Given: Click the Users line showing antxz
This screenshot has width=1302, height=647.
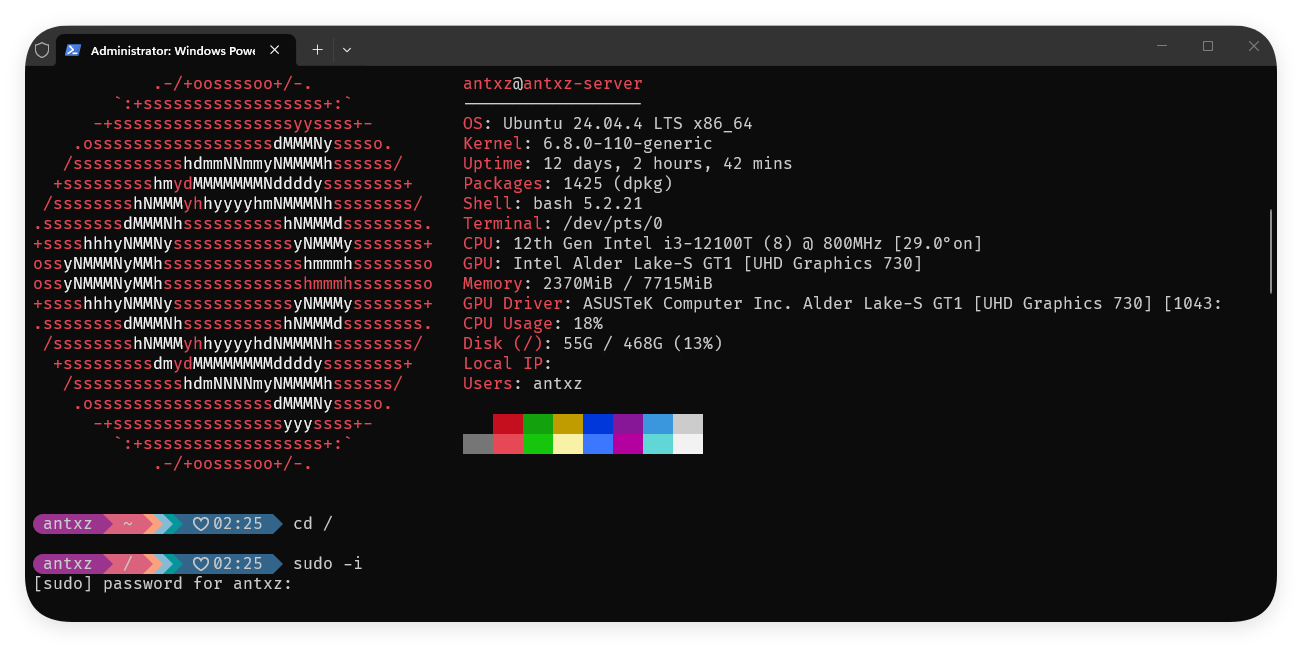Looking at the screenshot, I should (523, 384).
